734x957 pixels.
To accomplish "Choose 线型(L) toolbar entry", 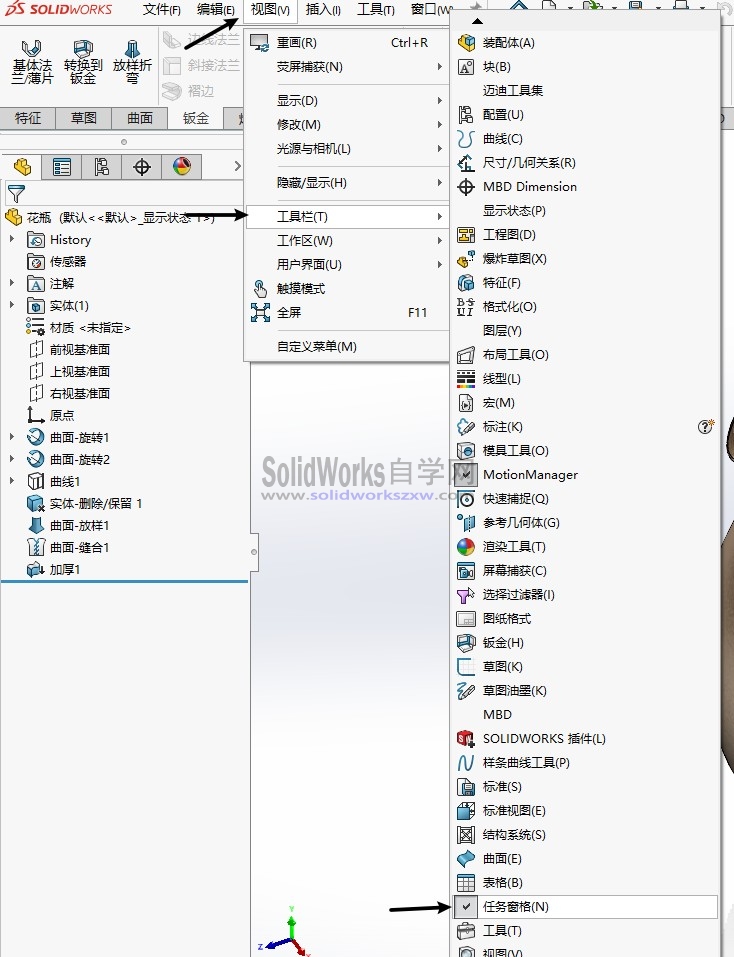I will coord(585,378).
